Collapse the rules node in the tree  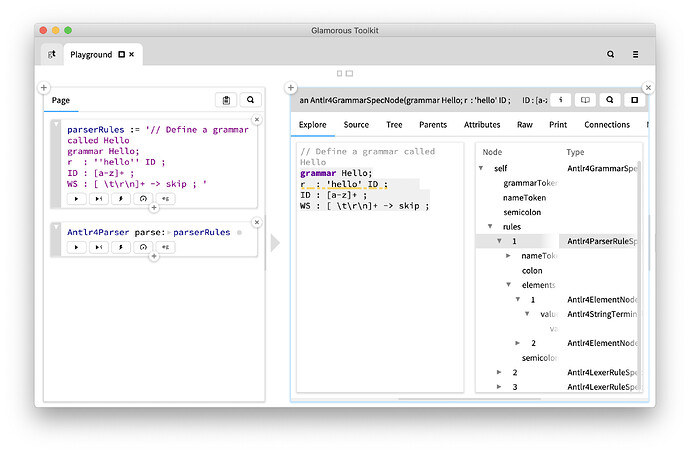coord(490,226)
